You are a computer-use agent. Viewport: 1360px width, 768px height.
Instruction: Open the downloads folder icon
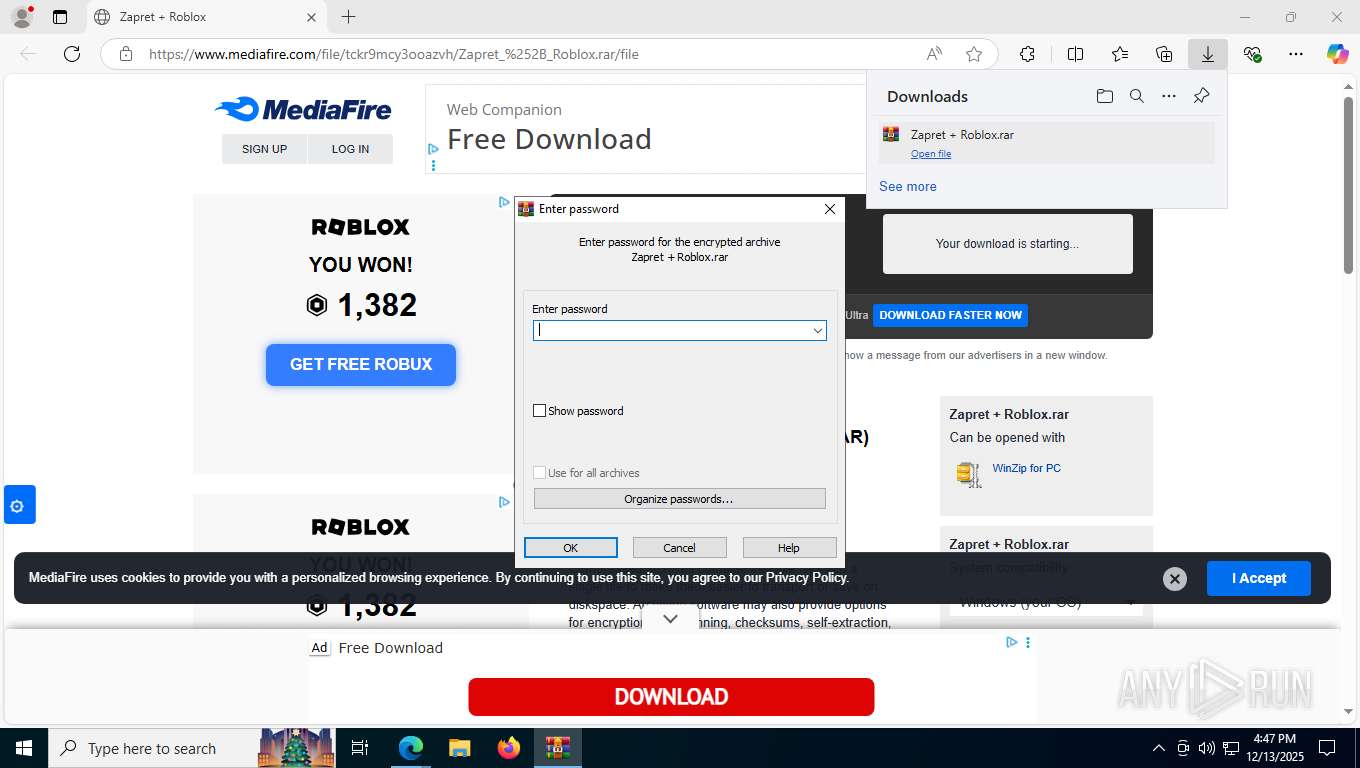[1104, 96]
